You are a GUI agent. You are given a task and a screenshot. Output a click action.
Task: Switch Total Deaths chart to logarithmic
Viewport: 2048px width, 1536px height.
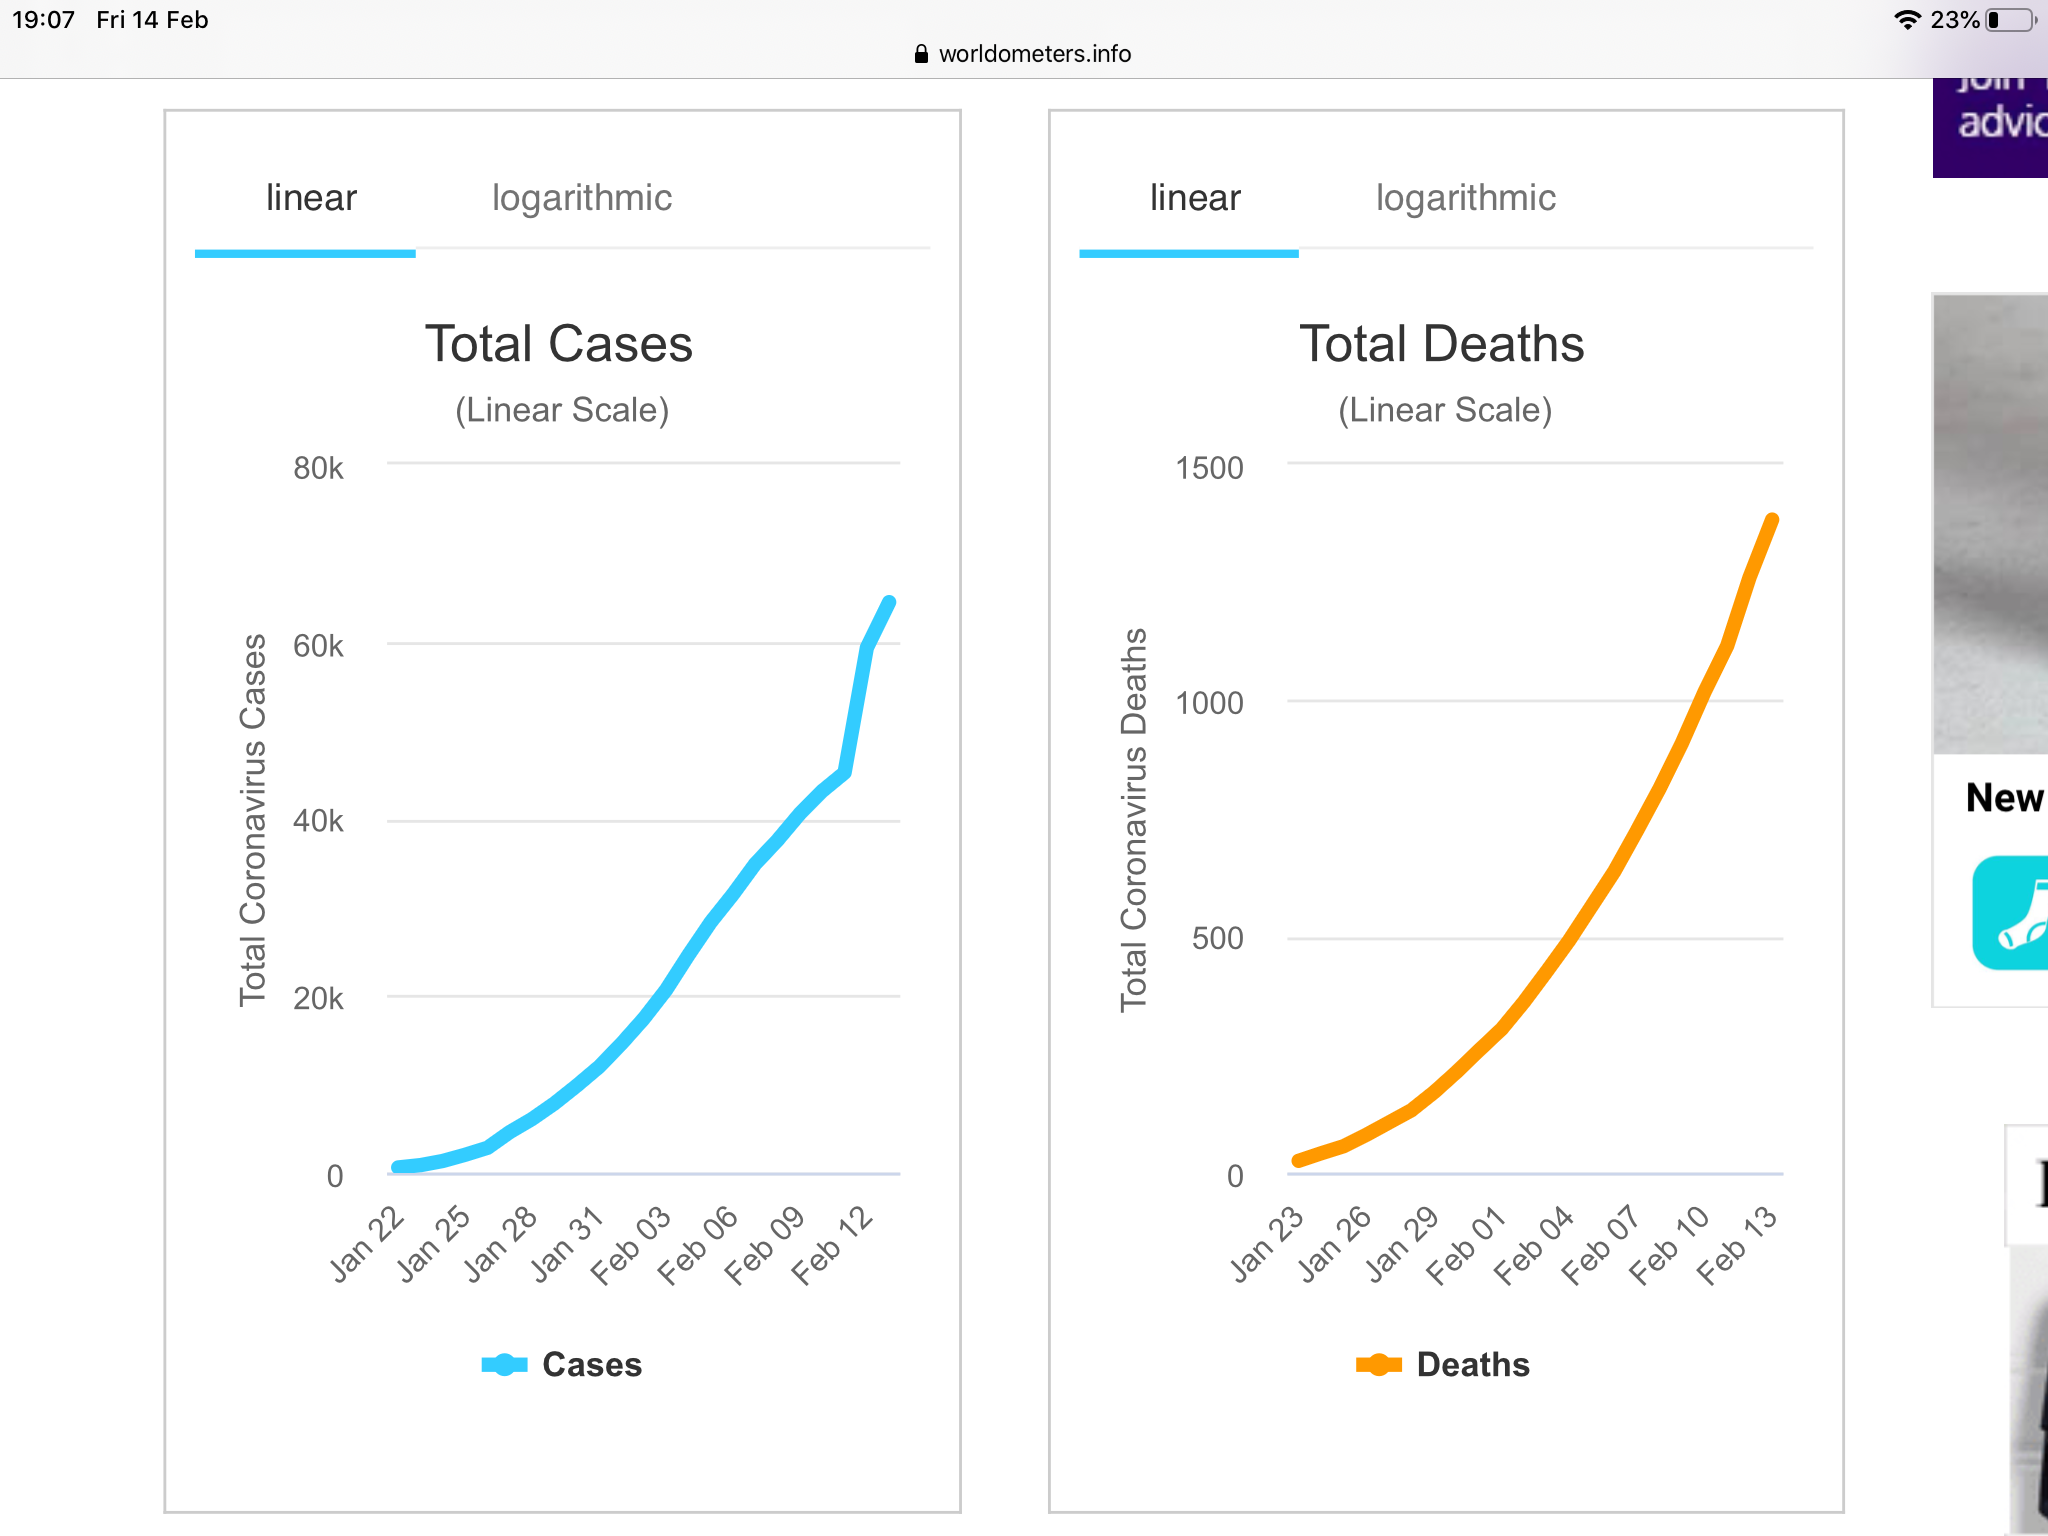[1466, 198]
